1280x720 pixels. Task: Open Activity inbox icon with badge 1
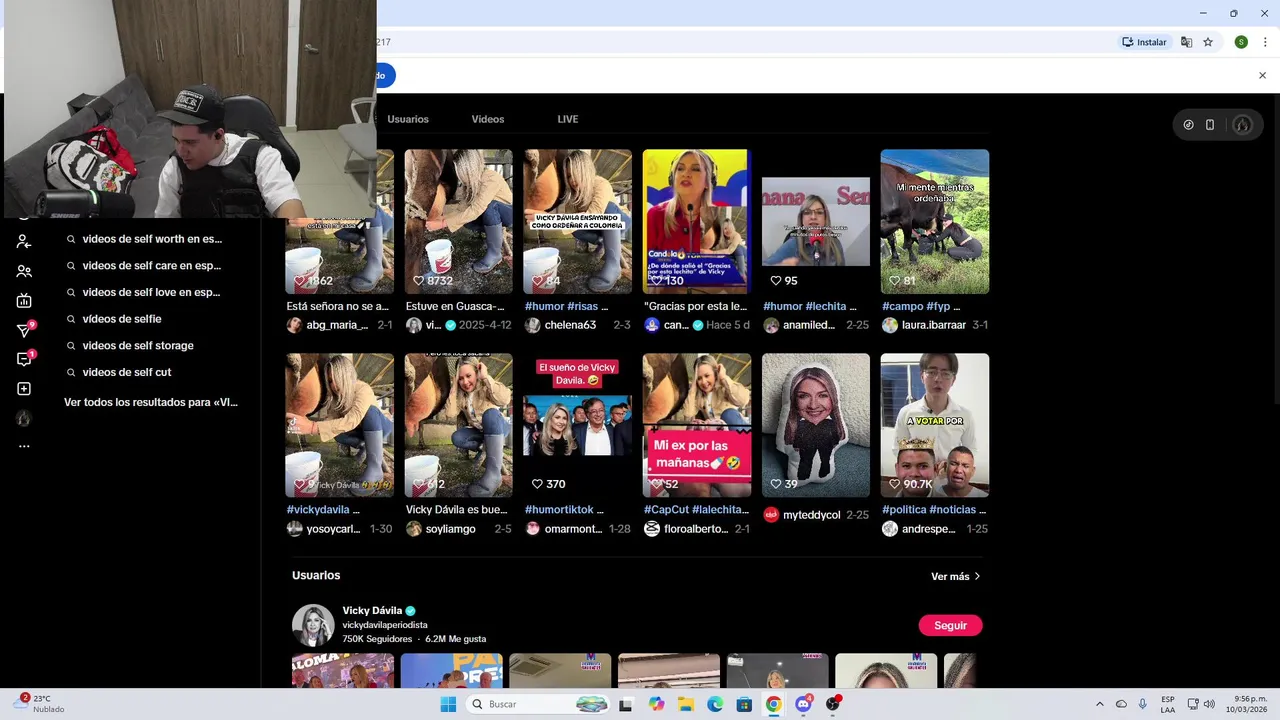25,359
